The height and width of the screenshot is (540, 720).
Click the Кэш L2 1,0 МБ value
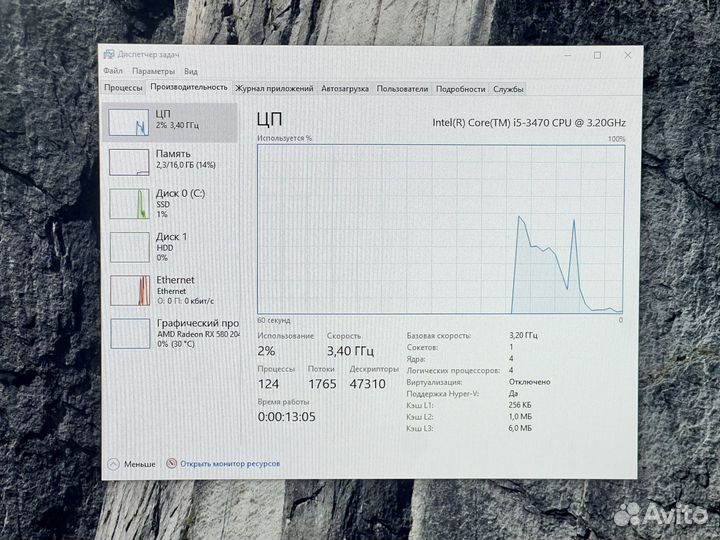[x=520, y=416]
